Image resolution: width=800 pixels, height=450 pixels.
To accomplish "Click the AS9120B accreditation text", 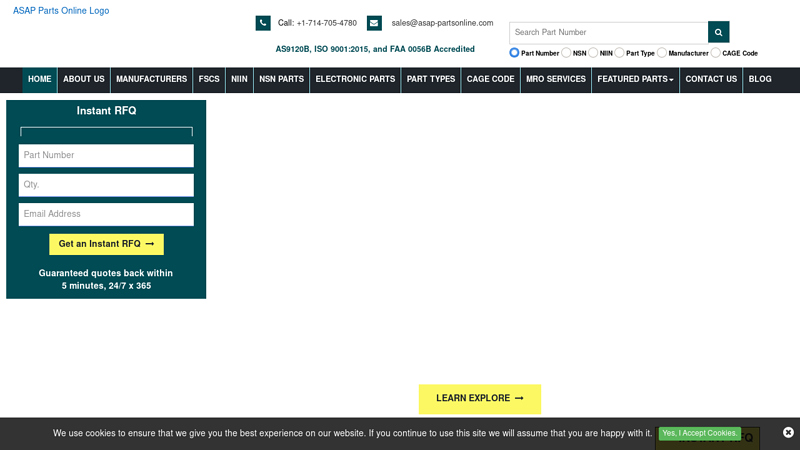I will (x=375, y=49).
